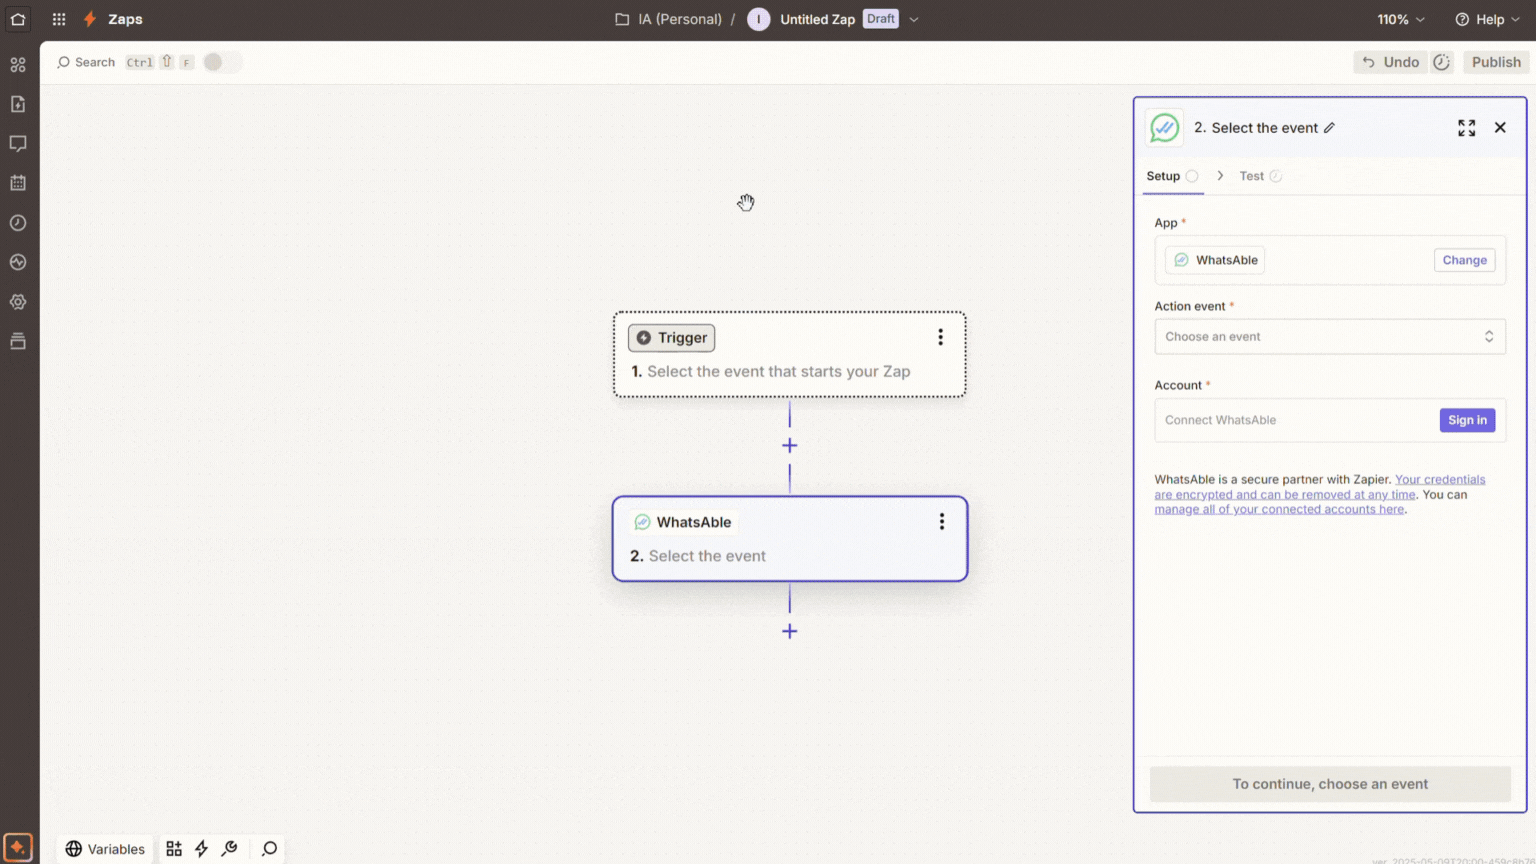The image size is (1536, 864).
Task: Click the Publish button
Action: point(1496,62)
